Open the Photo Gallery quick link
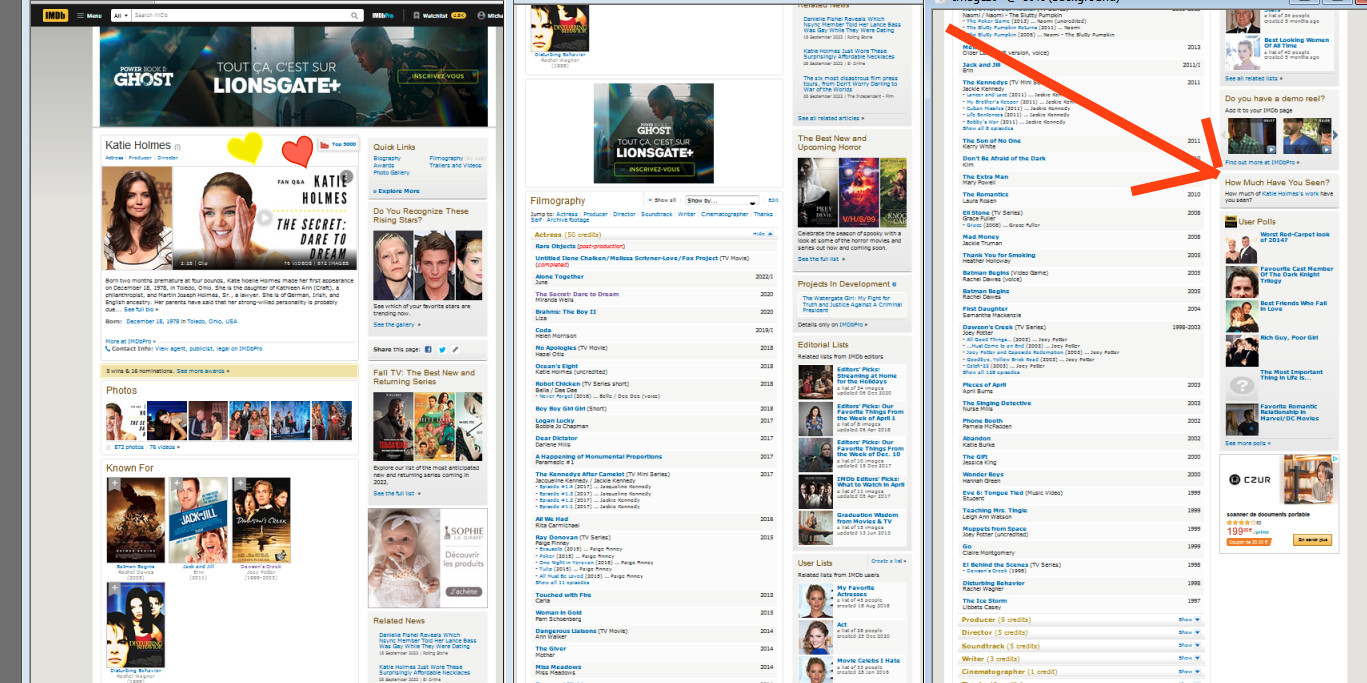Viewport: 1367px width, 683px height. (392, 172)
